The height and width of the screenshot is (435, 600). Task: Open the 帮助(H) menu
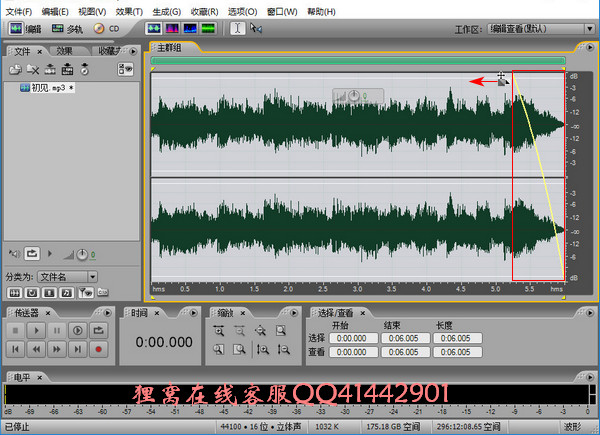[x=321, y=11]
